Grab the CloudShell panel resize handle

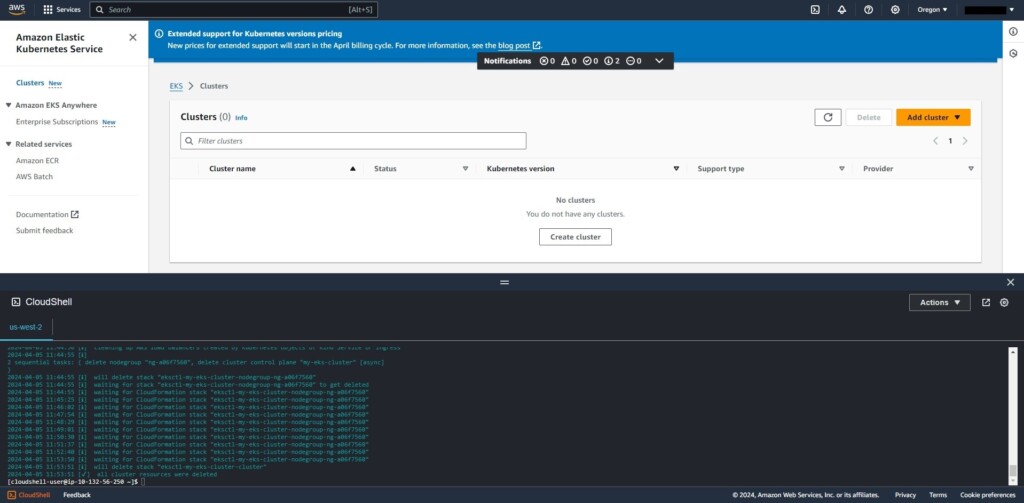click(x=504, y=282)
